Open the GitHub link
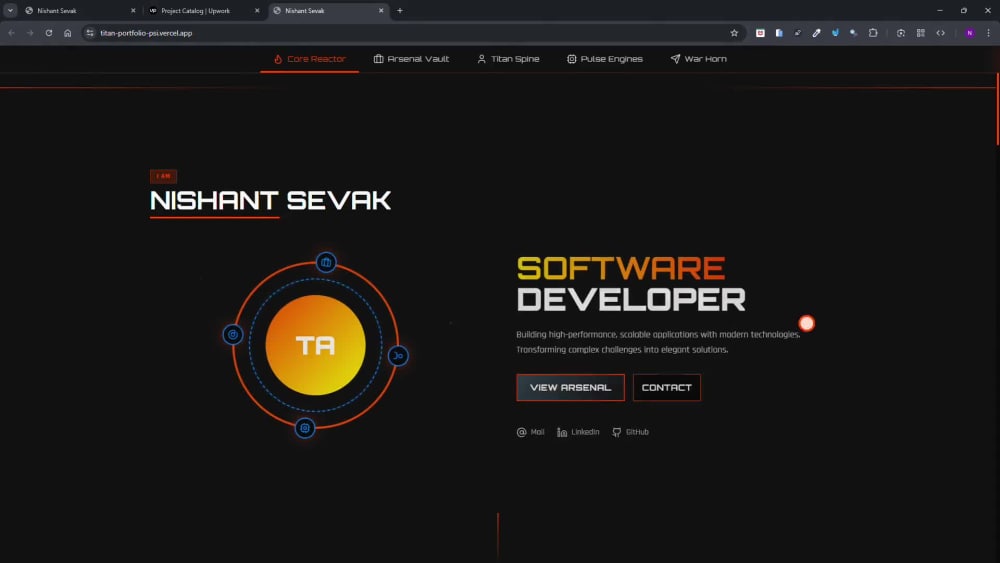1000x563 pixels. pos(630,432)
